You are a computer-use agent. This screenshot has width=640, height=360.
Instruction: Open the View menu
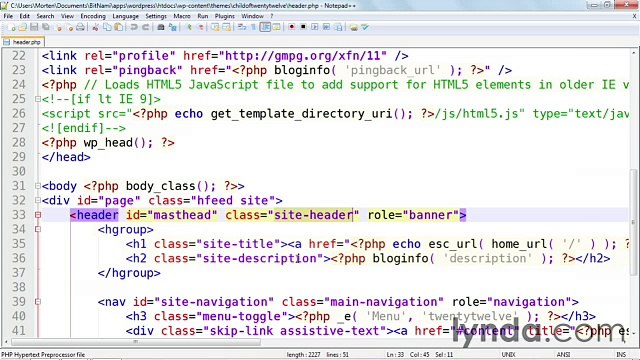67,16
